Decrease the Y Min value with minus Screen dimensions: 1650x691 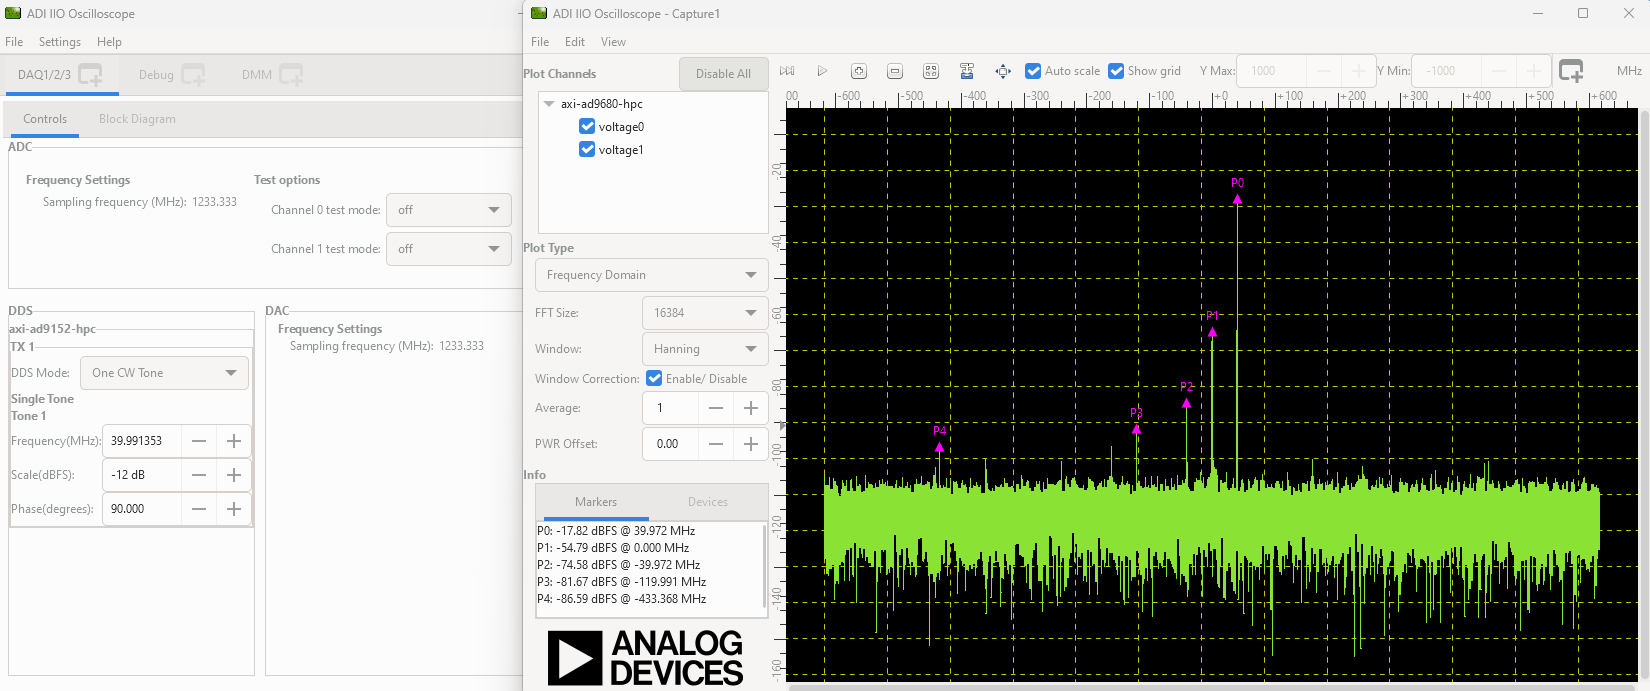1498,71
